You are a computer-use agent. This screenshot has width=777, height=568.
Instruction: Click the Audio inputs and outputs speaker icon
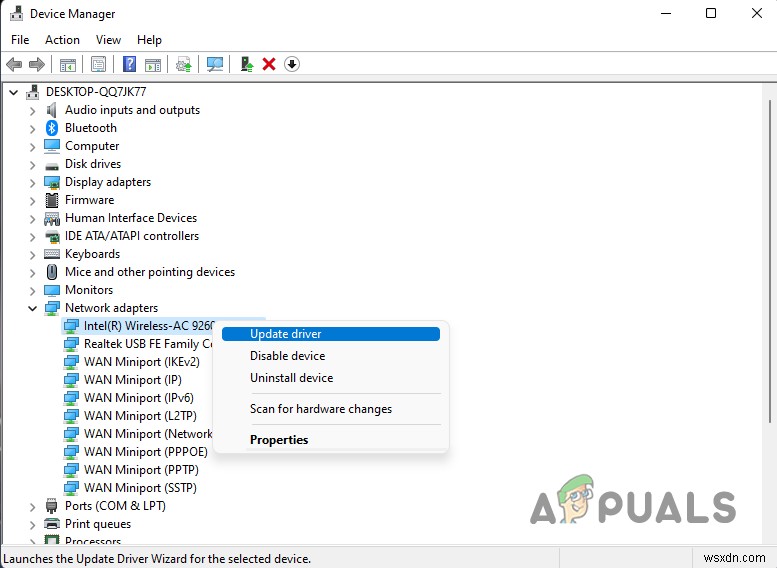[x=52, y=110]
